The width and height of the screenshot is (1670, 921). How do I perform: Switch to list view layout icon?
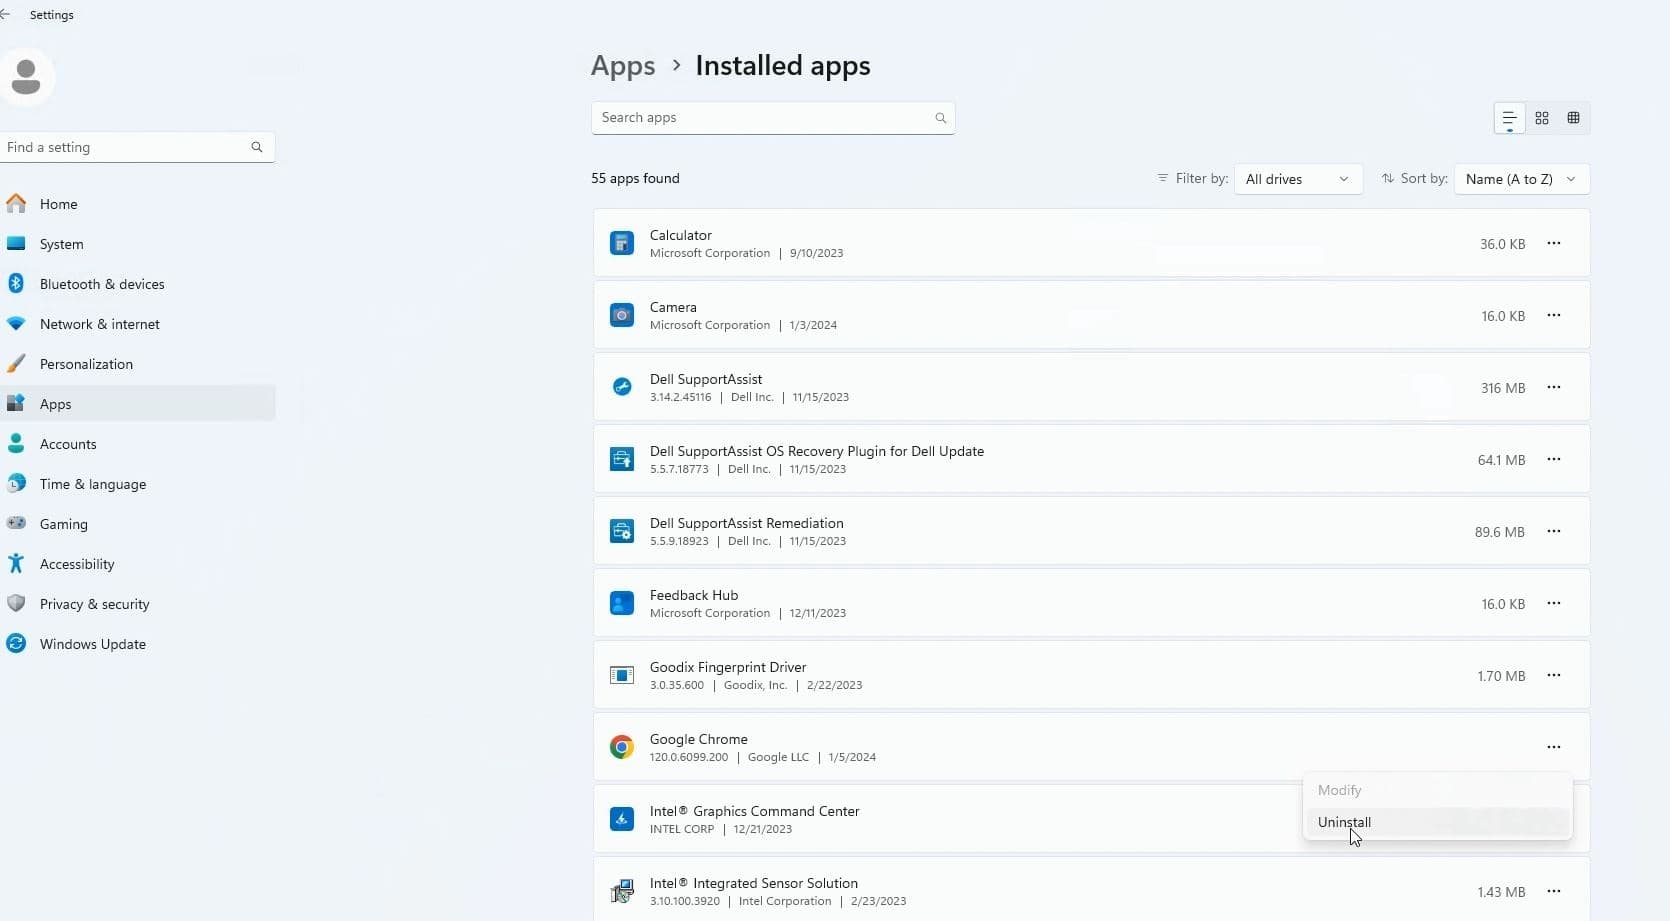1509,118
